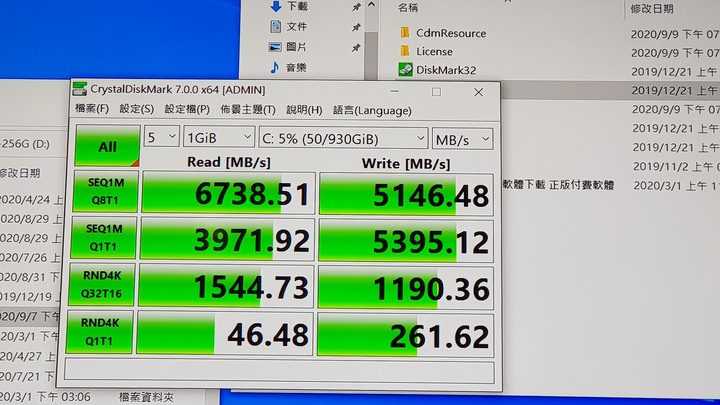Open the 佈景主題(T) menu
720x405 pixels.
tap(248, 110)
